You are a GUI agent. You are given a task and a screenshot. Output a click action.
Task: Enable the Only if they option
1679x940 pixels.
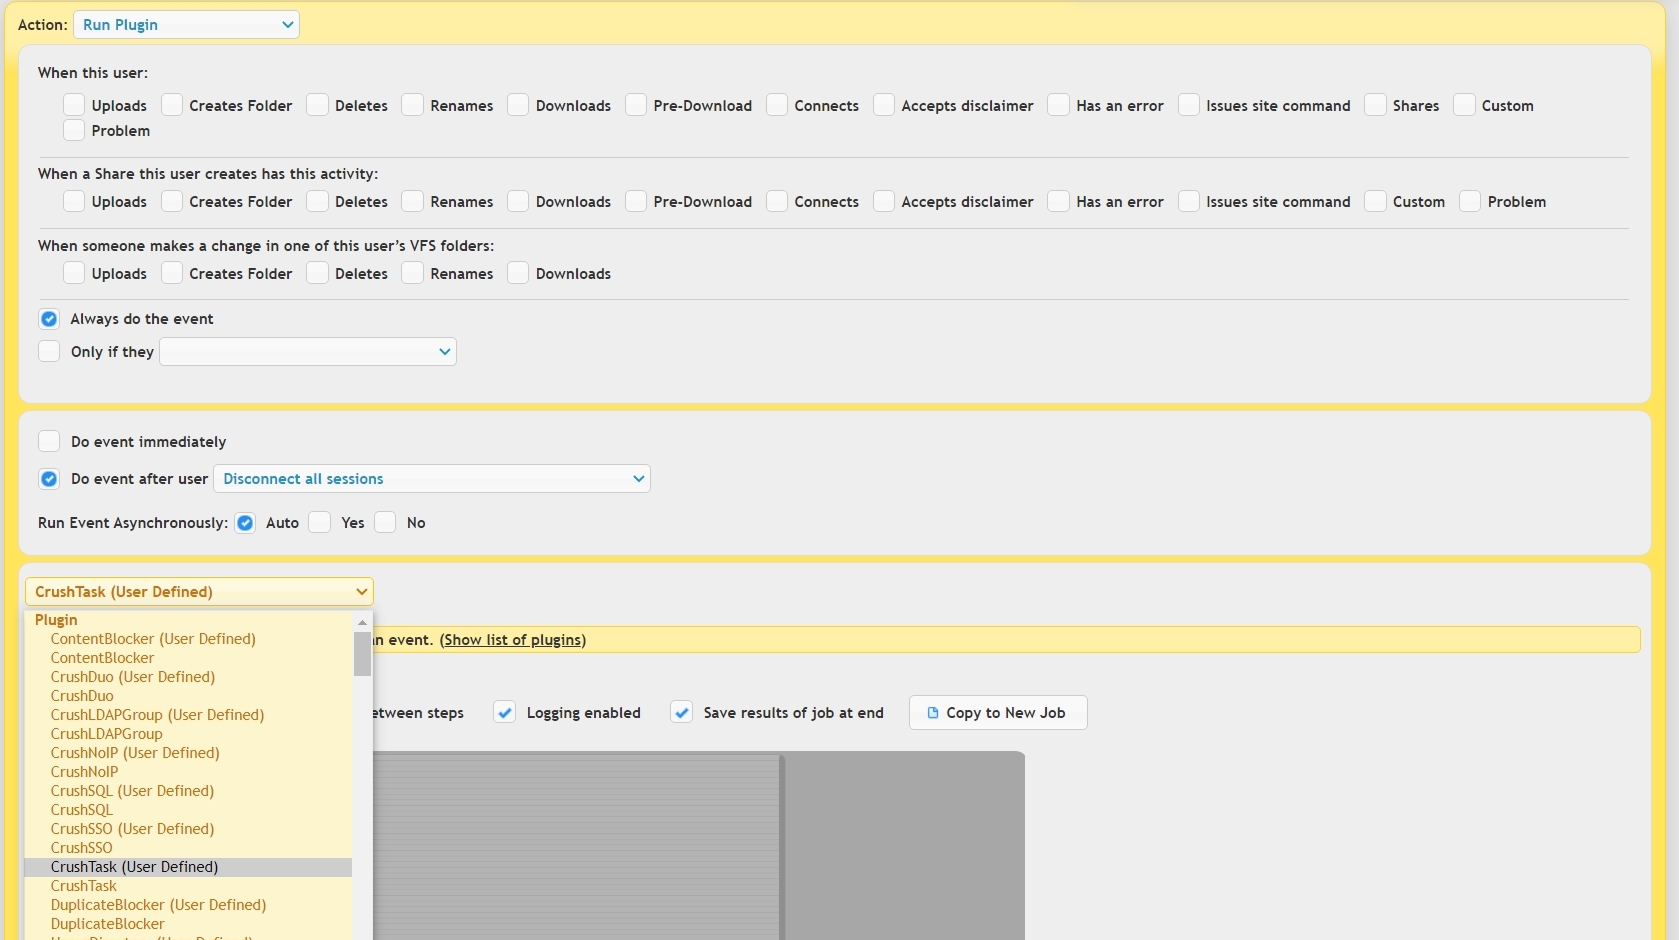tap(49, 351)
